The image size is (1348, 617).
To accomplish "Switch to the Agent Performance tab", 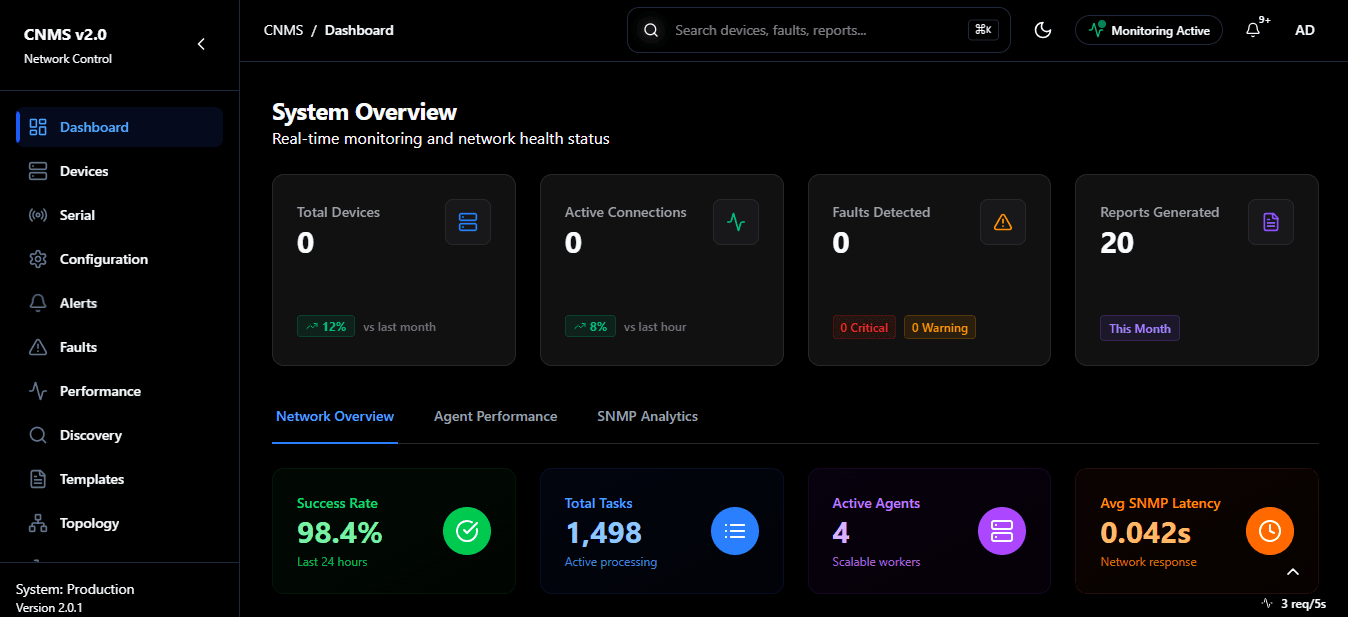I will [495, 415].
